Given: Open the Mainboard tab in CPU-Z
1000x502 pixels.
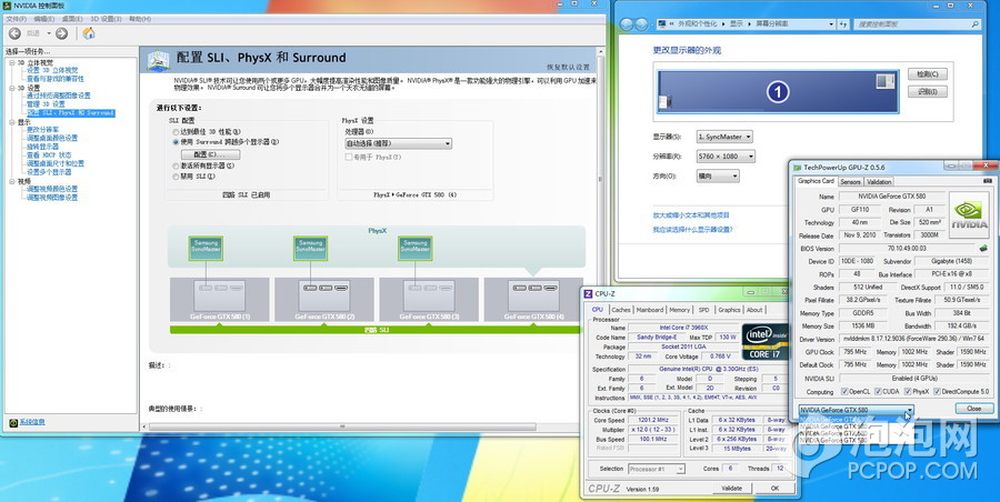Looking at the screenshot, I should 650,310.
